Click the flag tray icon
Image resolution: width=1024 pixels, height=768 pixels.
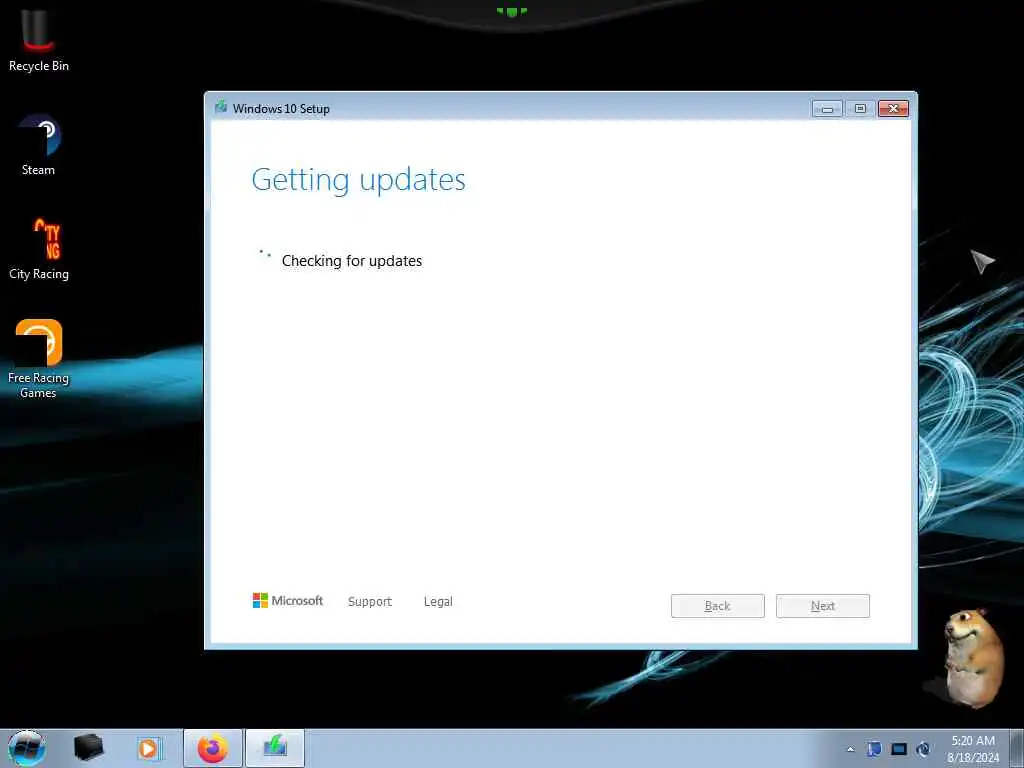(x=874, y=749)
